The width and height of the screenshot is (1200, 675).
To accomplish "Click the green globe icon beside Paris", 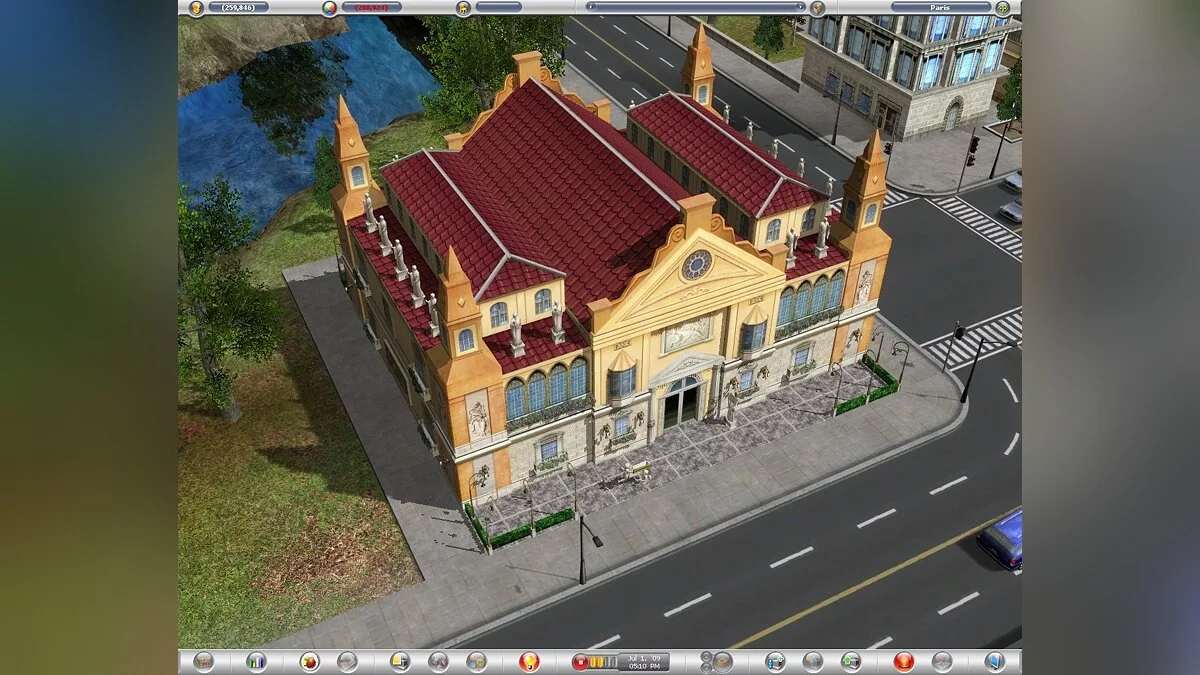I will (x=1002, y=7).
